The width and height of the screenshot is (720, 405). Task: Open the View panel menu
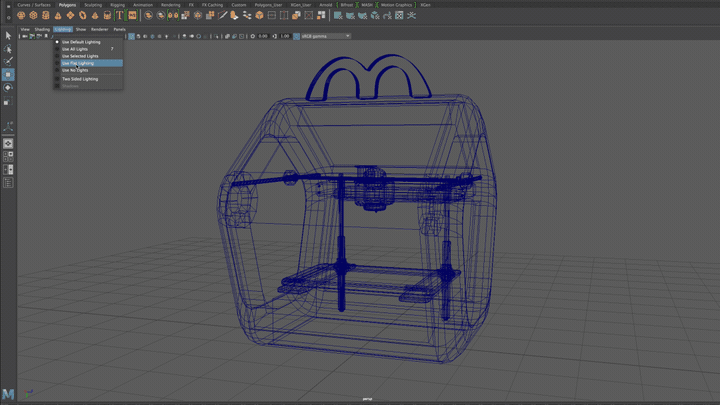coord(25,29)
